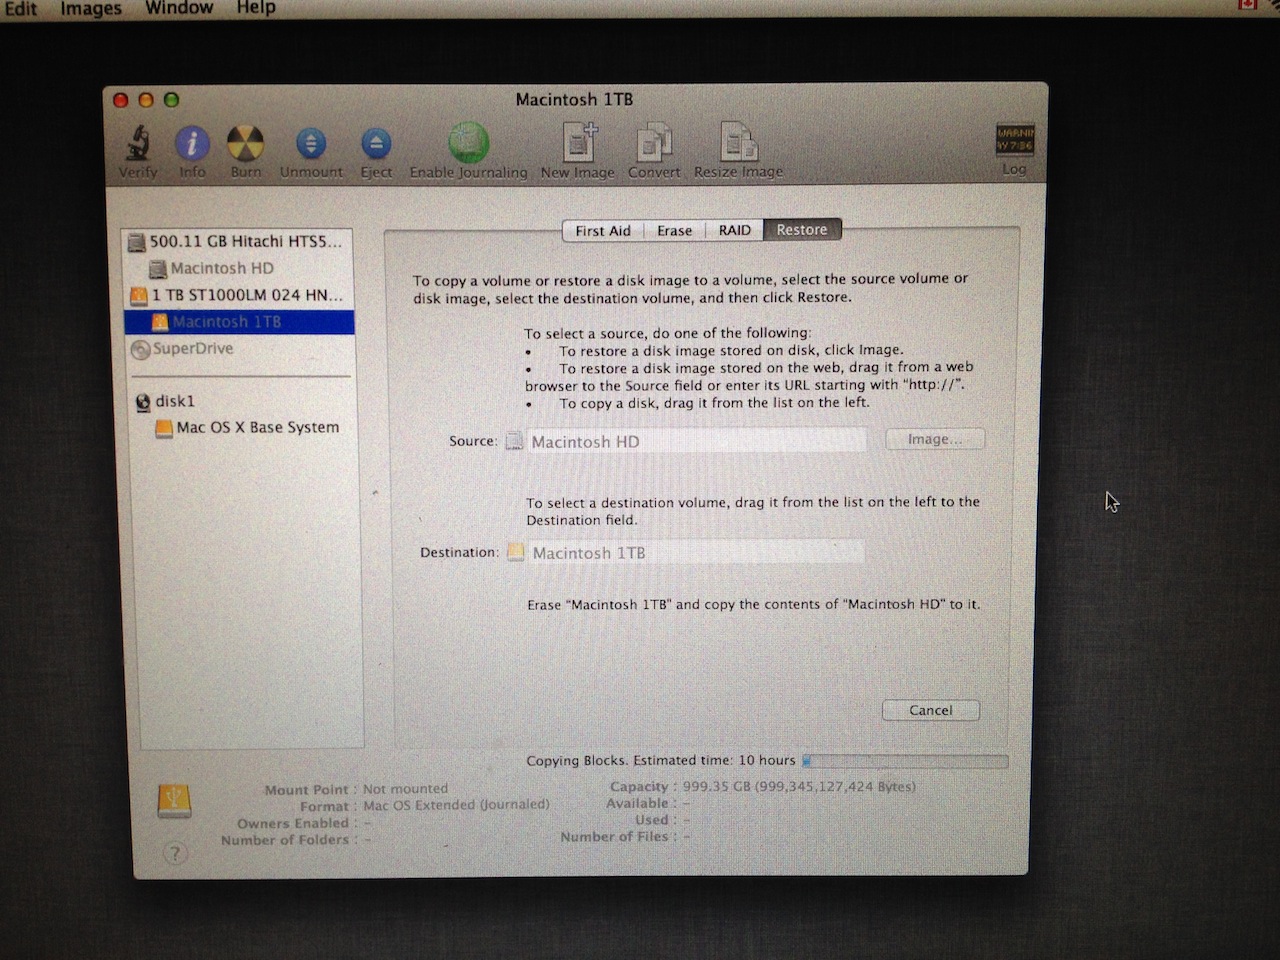Click the help question mark icon
This screenshot has height=960, width=1280.
(175, 853)
